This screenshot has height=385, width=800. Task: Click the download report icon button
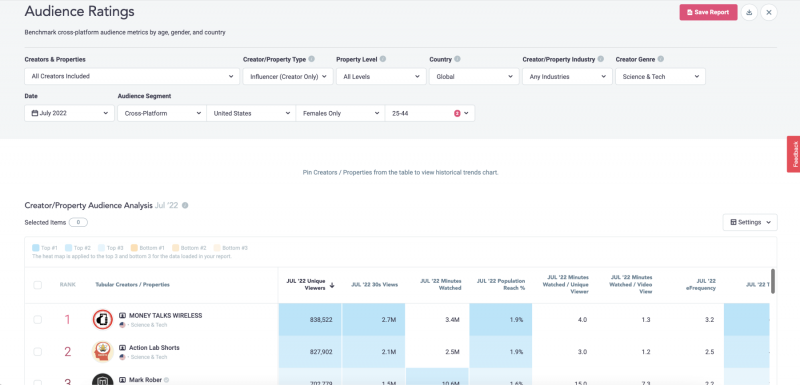click(x=749, y=12)
